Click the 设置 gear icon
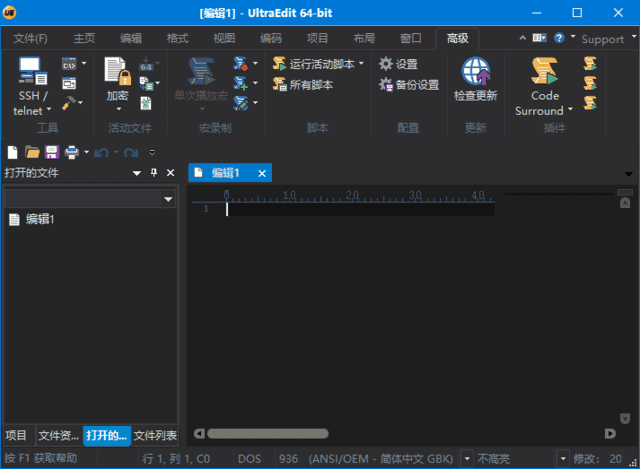The height and width of the screenshot is (469, 640). pos(386,64)
